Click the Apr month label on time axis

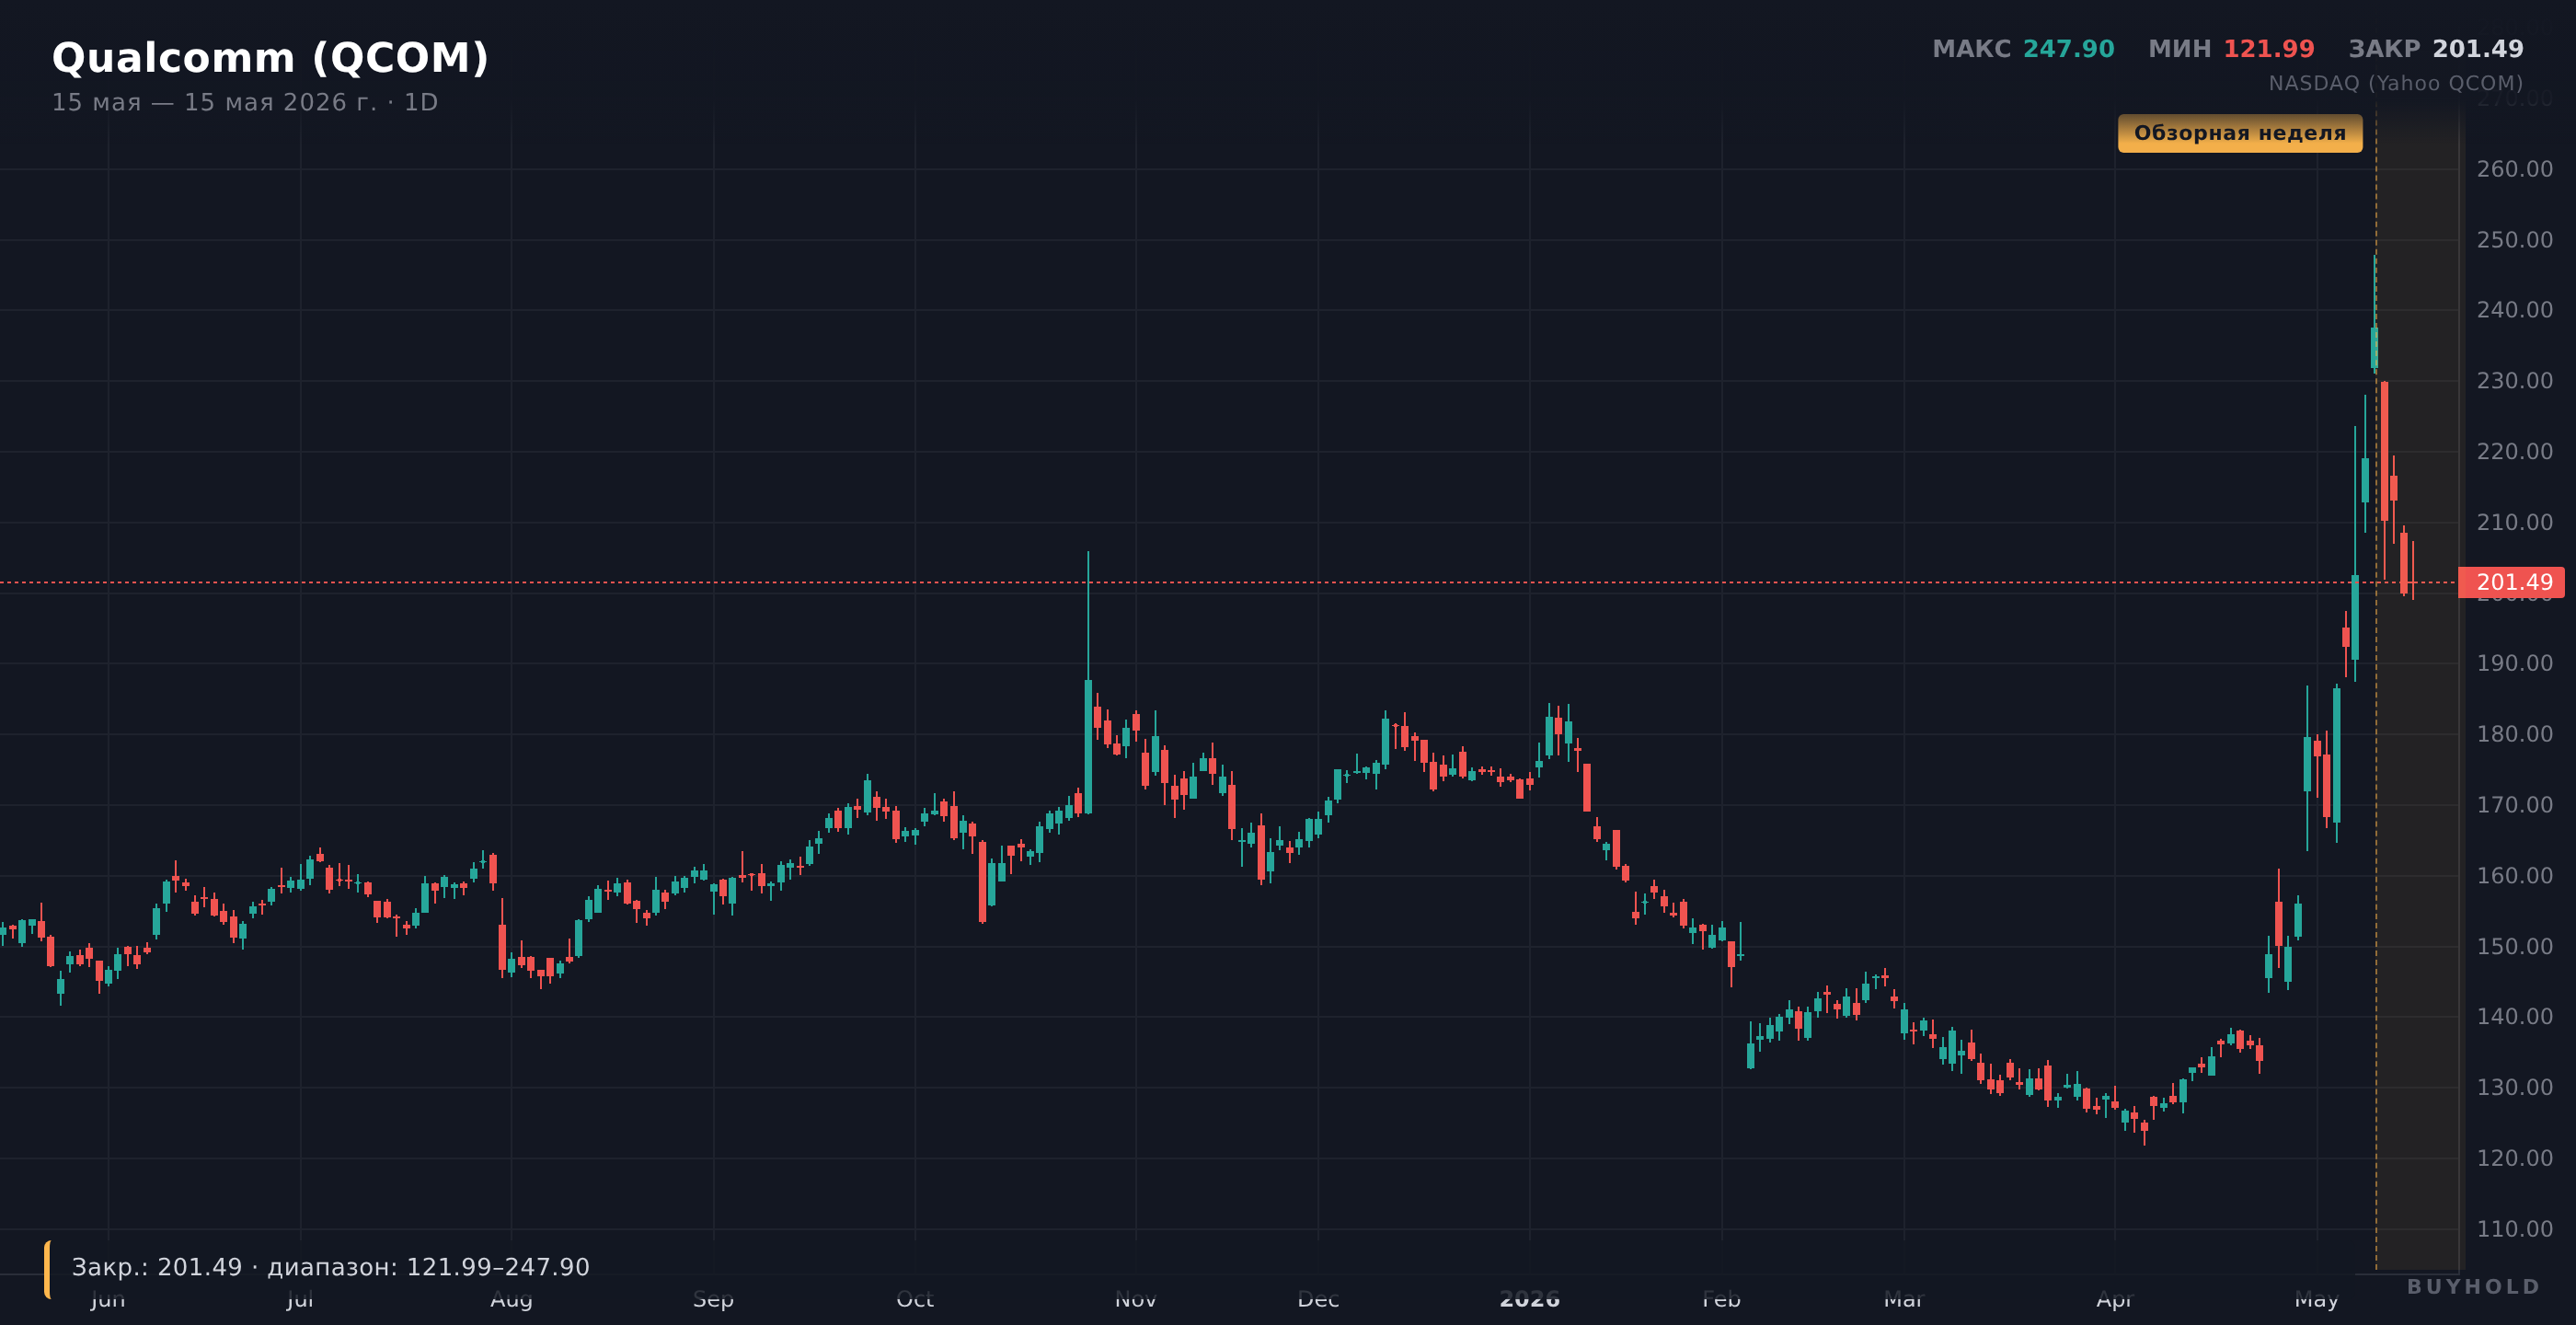pyautogui.click(x=2114, y=1299)
